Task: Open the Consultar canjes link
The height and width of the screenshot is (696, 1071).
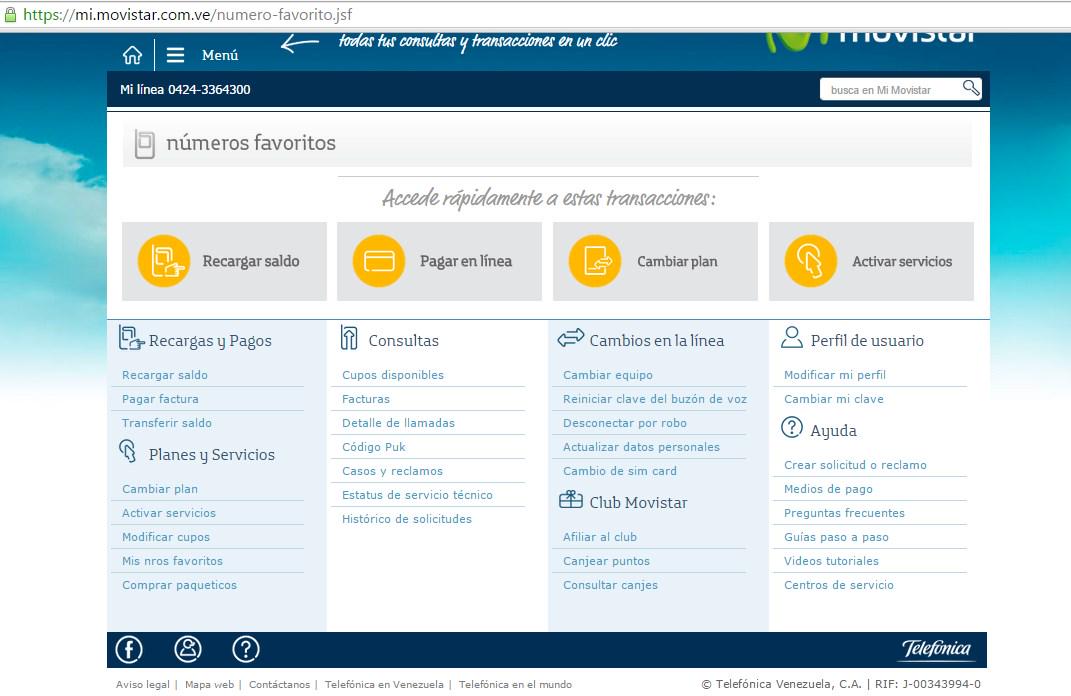Action: (611, 585)
